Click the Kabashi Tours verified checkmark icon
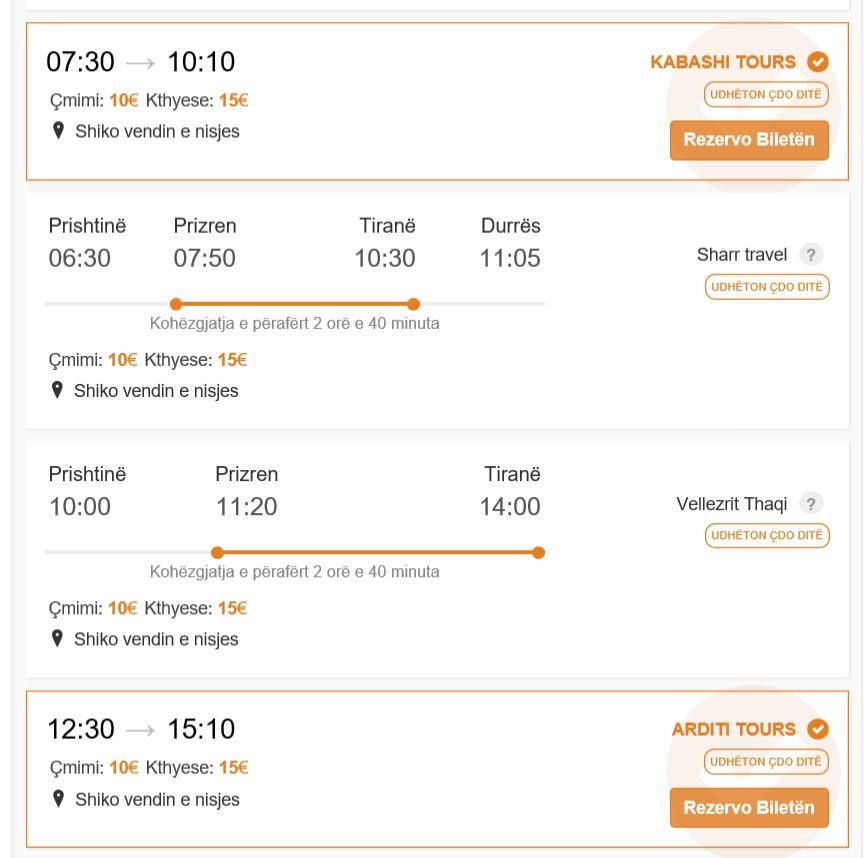Image resolution: width=867 pixels, height=858 pixels. click(817, 62)
